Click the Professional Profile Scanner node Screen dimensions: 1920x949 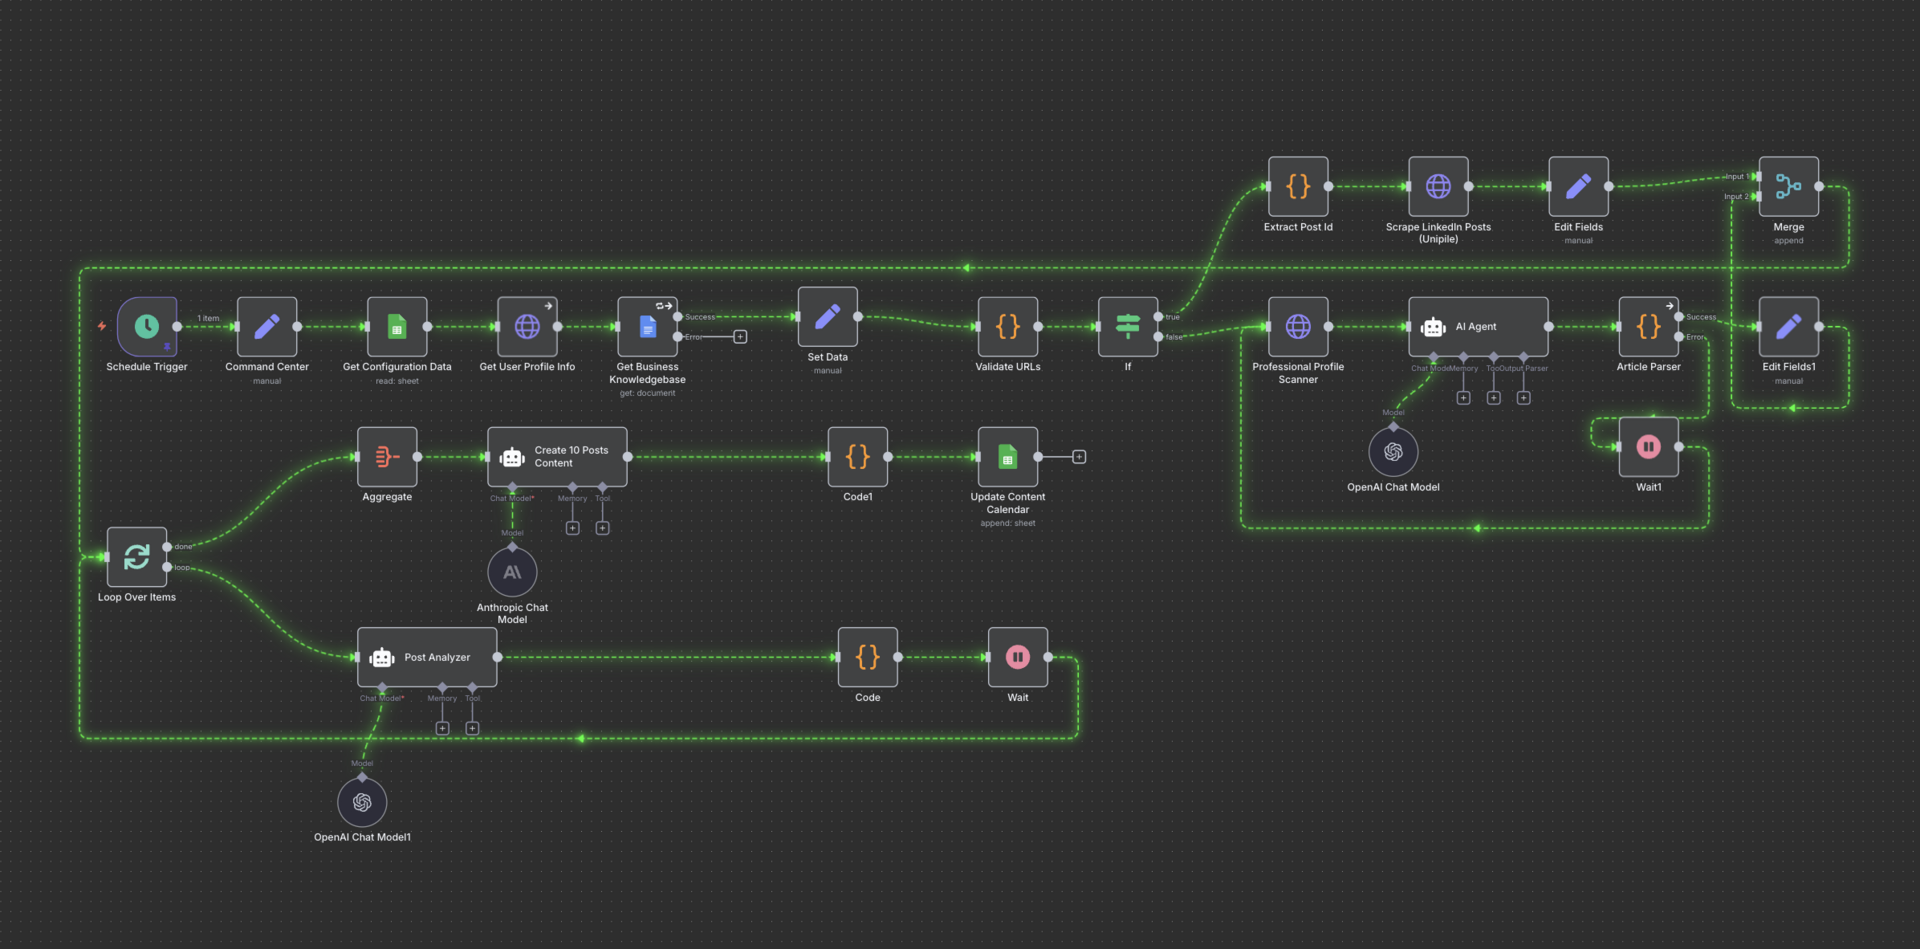(x=1297, y=327)
